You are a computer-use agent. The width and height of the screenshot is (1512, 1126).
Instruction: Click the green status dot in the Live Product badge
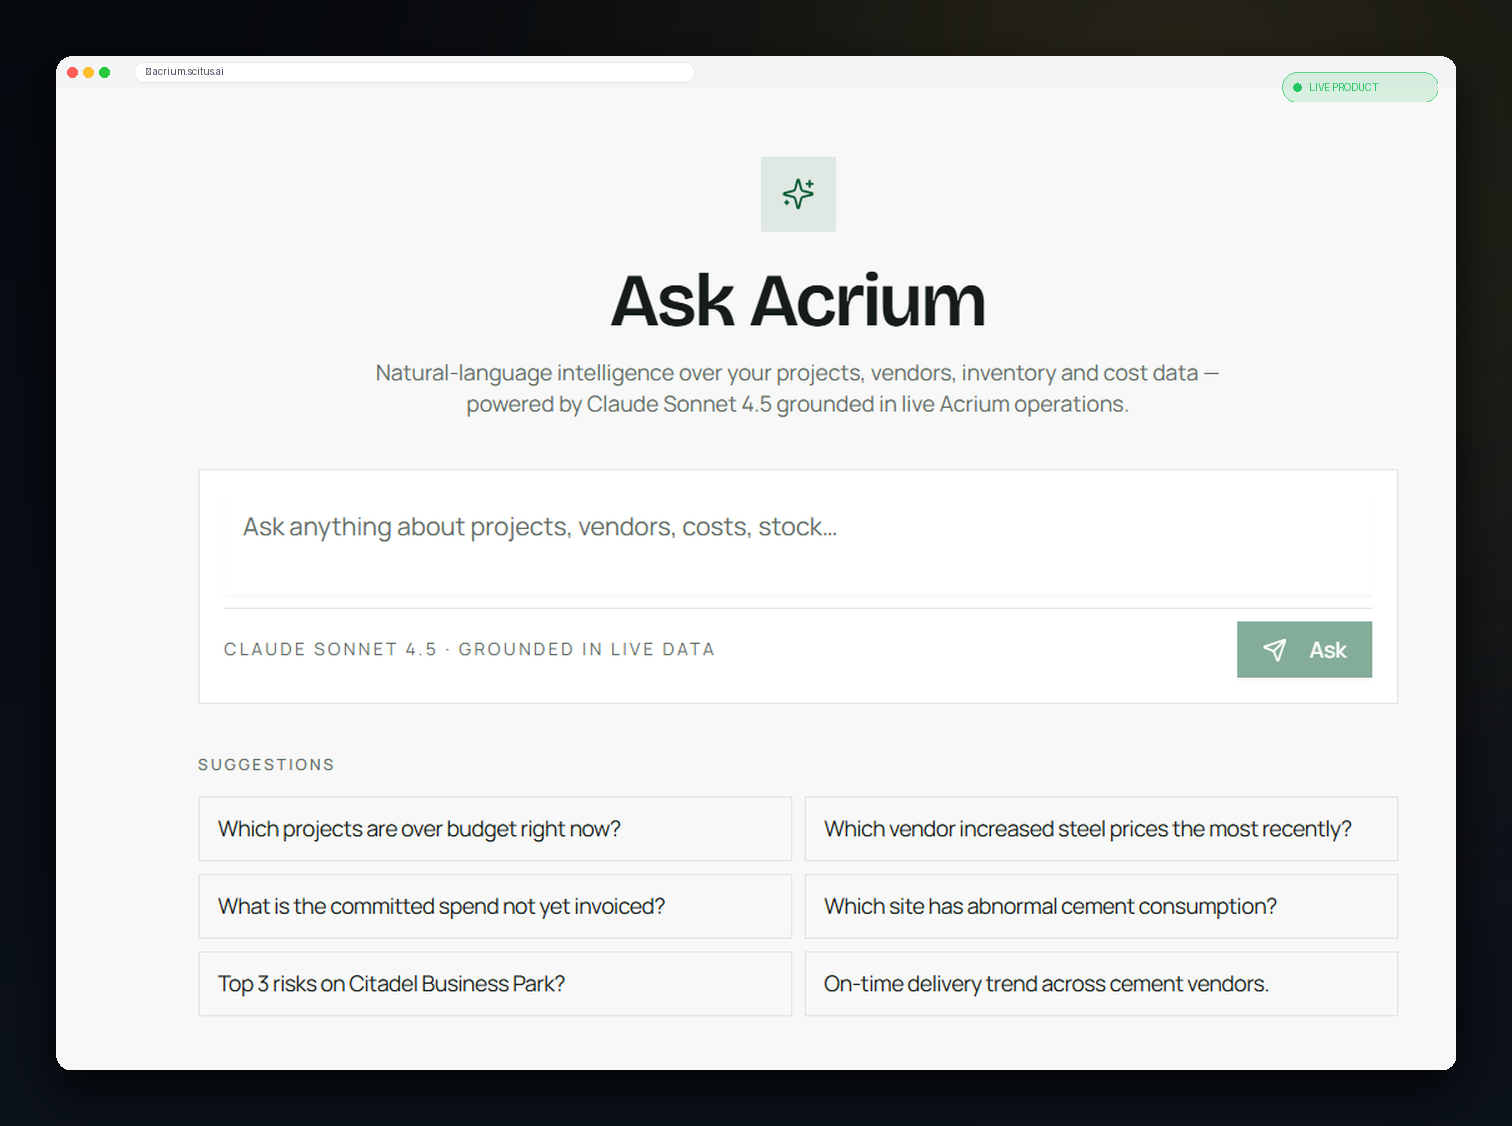[1298, 88]
